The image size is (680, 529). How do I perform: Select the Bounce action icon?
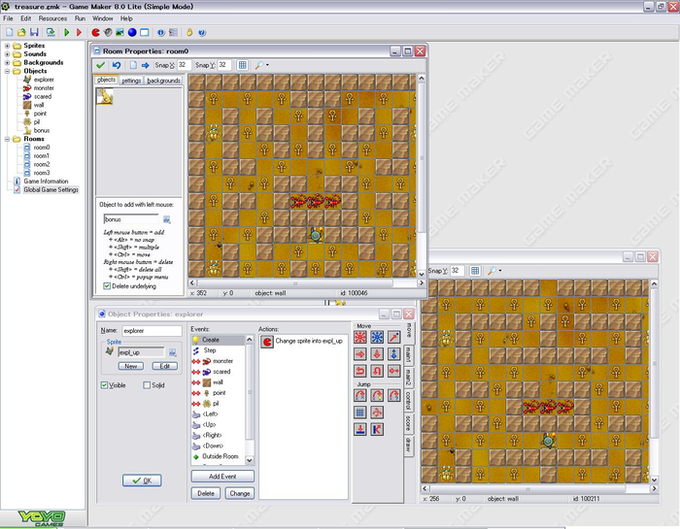377,430
